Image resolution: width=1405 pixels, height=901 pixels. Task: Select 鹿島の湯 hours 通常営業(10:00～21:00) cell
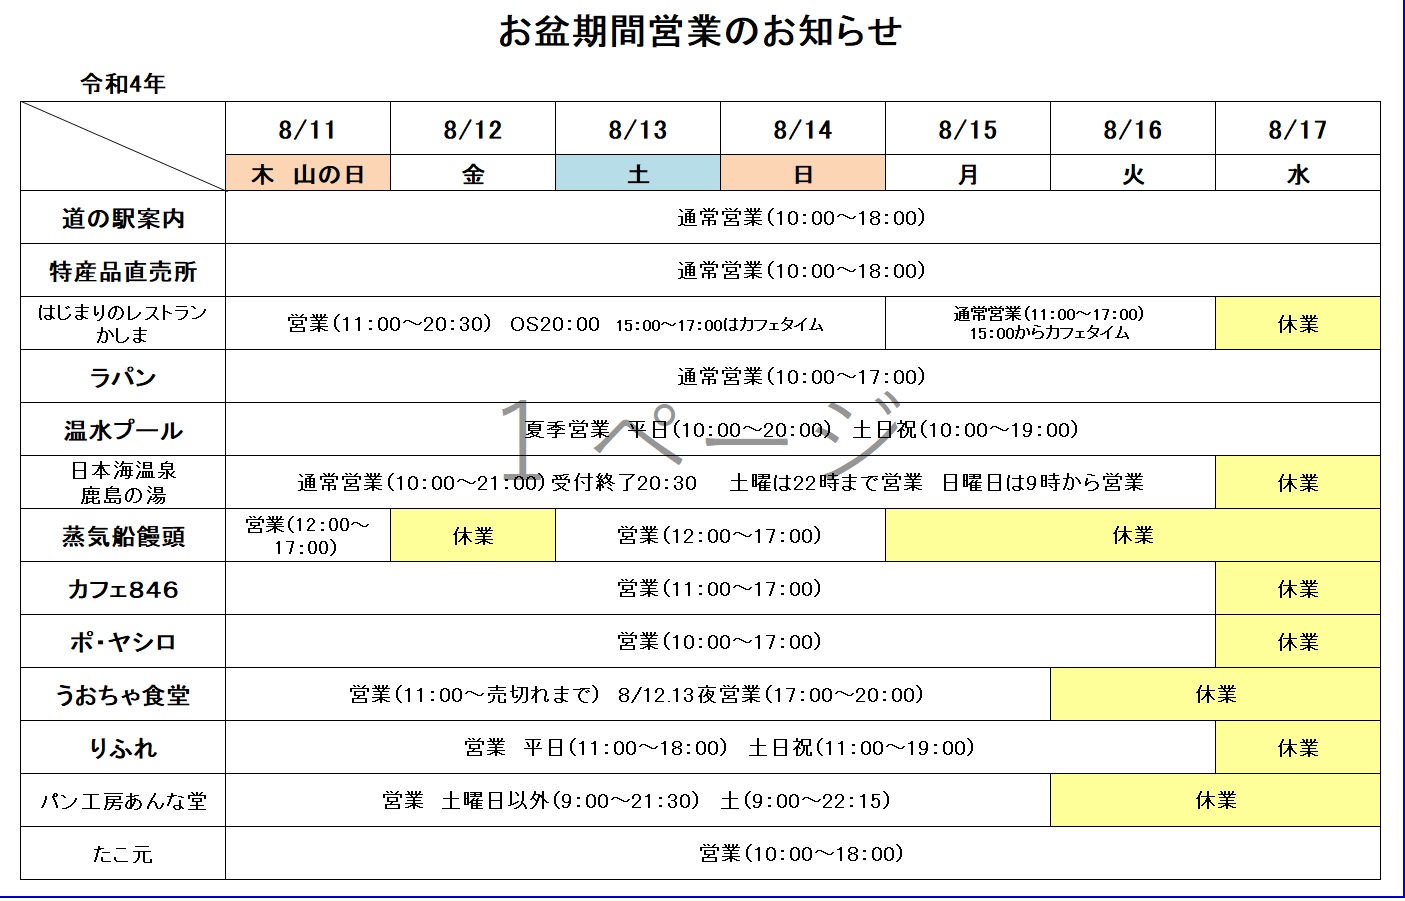pos(721,483)
